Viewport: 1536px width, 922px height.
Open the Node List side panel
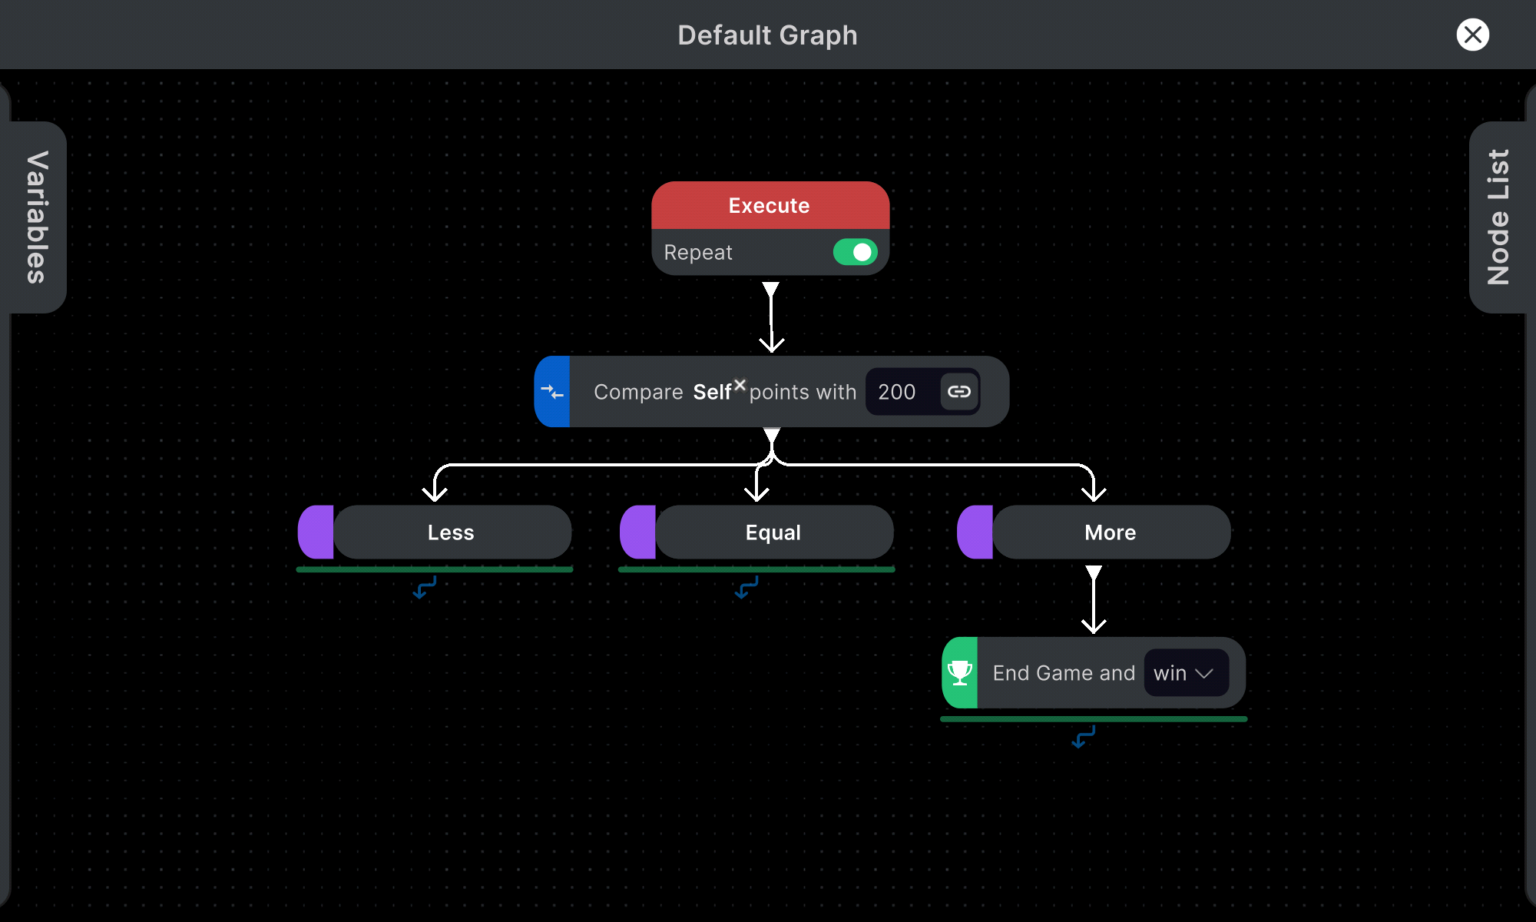click(x=1498, y=217)
